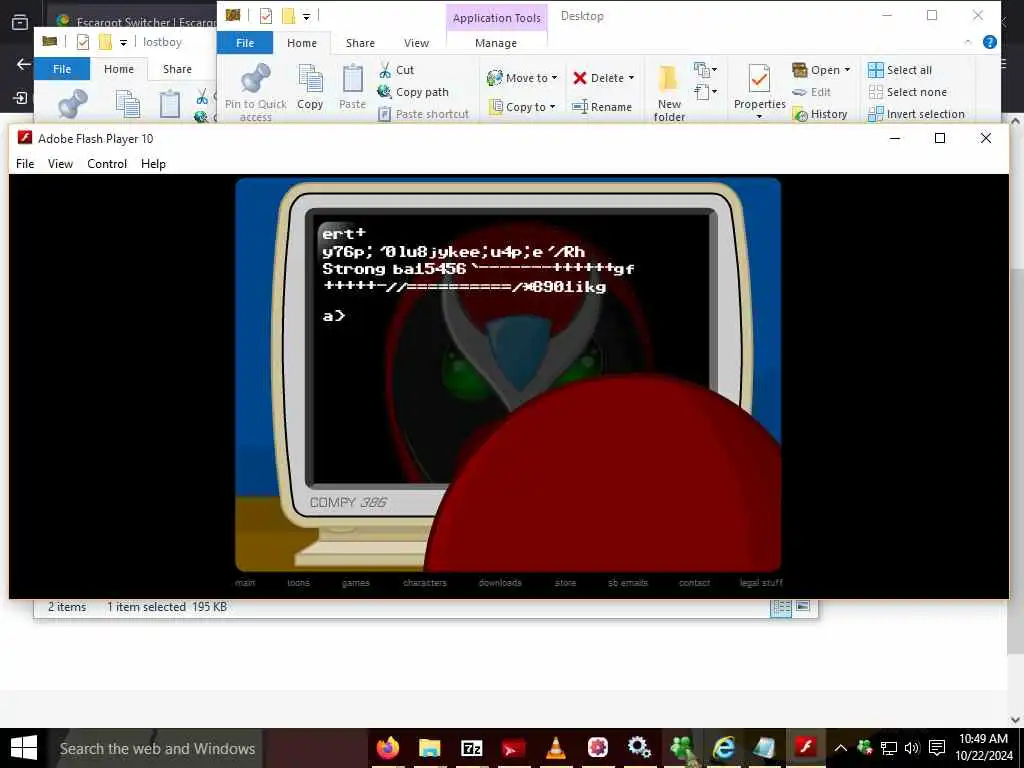Open the File tab in Desktop window

245,43
